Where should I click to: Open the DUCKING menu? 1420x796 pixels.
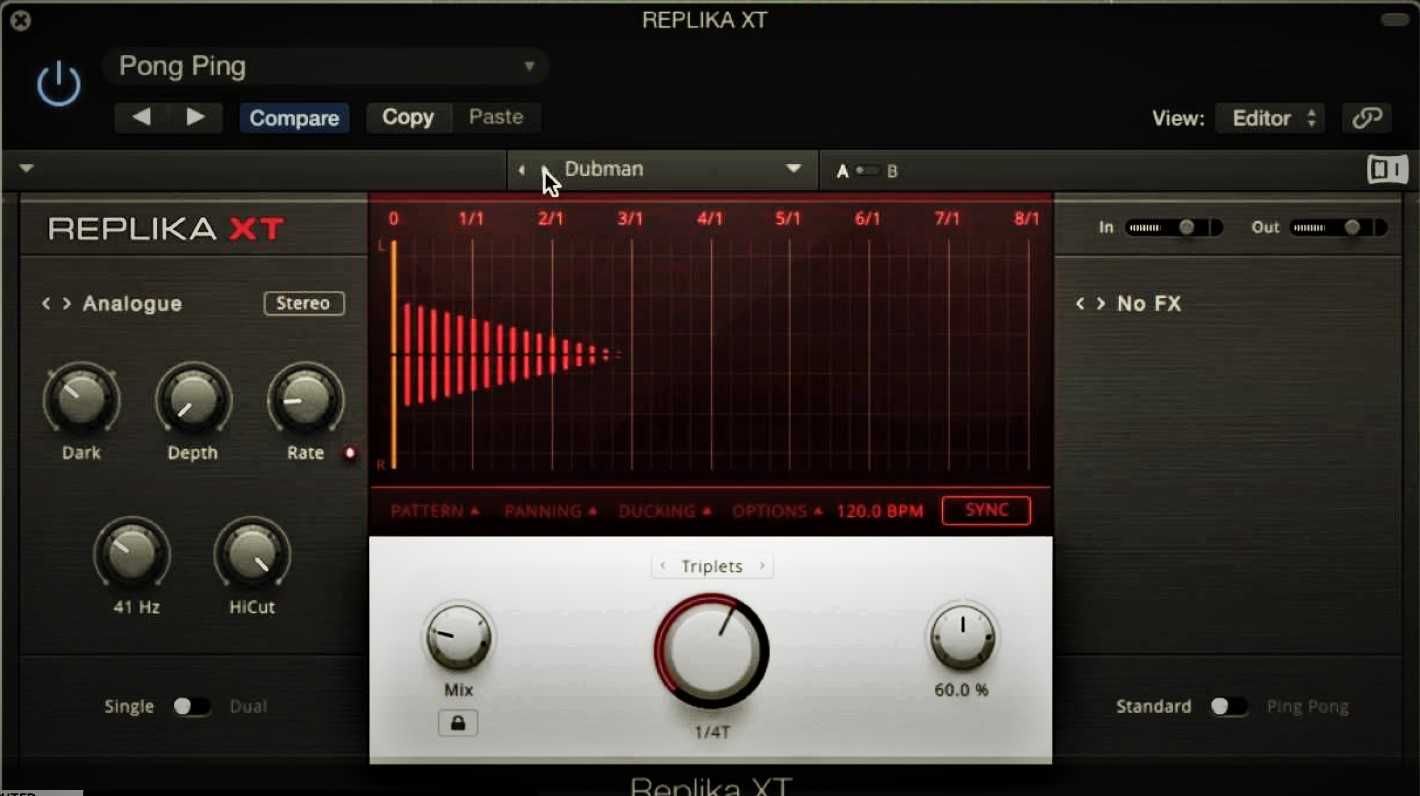tap(665, 511)
